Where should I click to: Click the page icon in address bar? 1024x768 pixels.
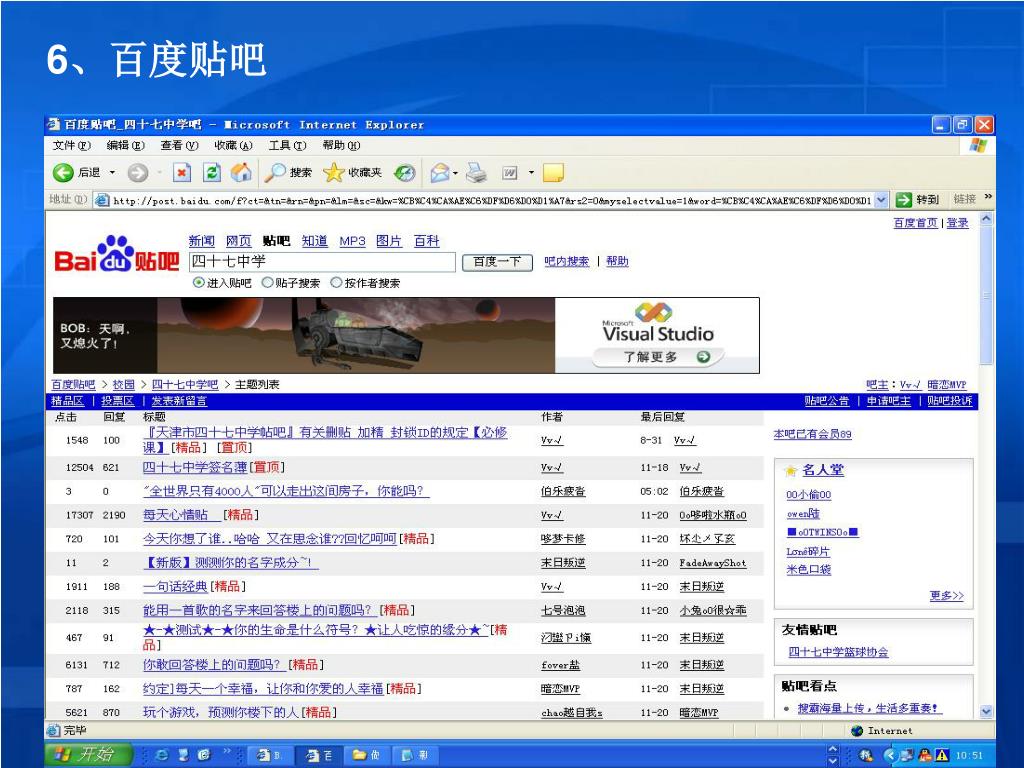[x=102, y=200]
